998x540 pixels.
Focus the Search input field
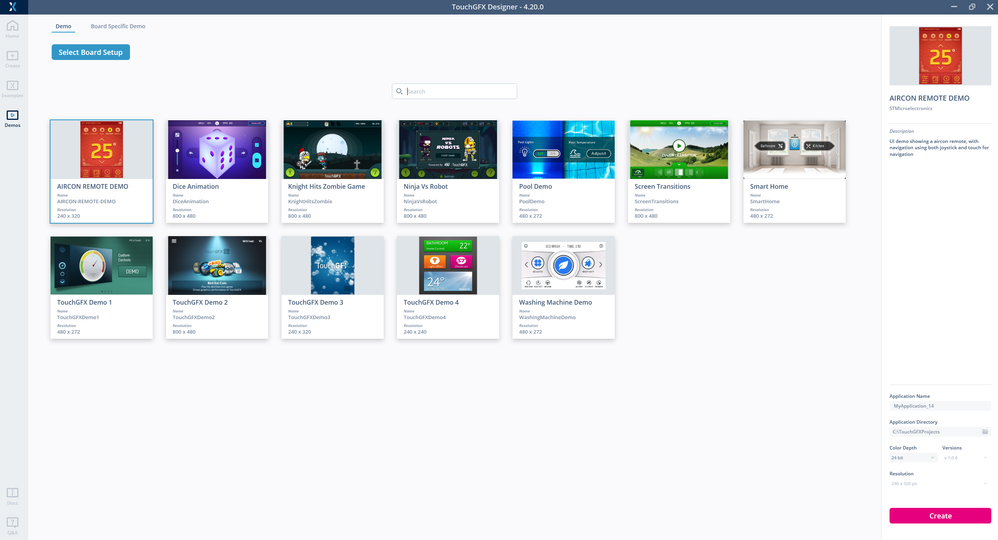tap(454, 91)
